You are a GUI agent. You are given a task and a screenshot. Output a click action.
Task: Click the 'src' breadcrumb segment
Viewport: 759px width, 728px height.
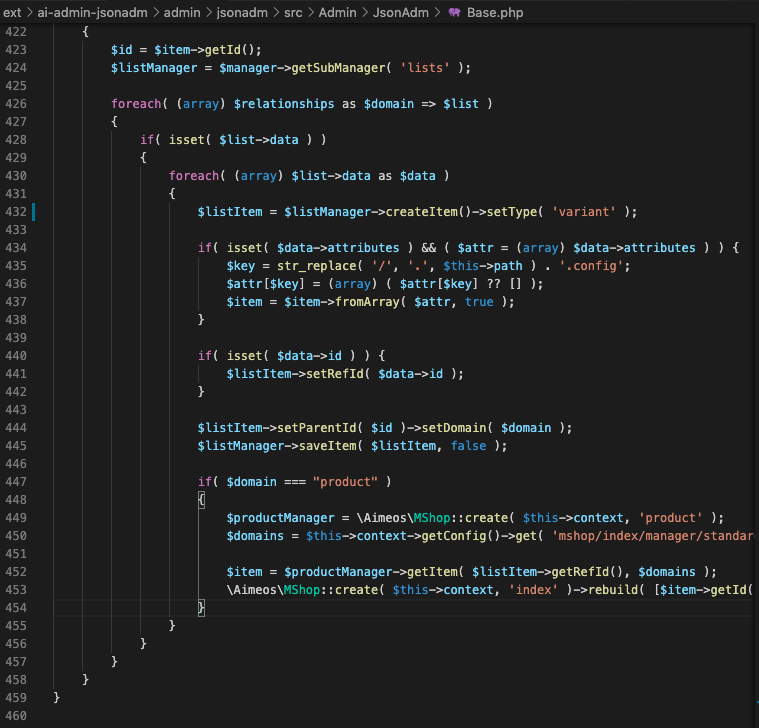(x=293, y=13)
